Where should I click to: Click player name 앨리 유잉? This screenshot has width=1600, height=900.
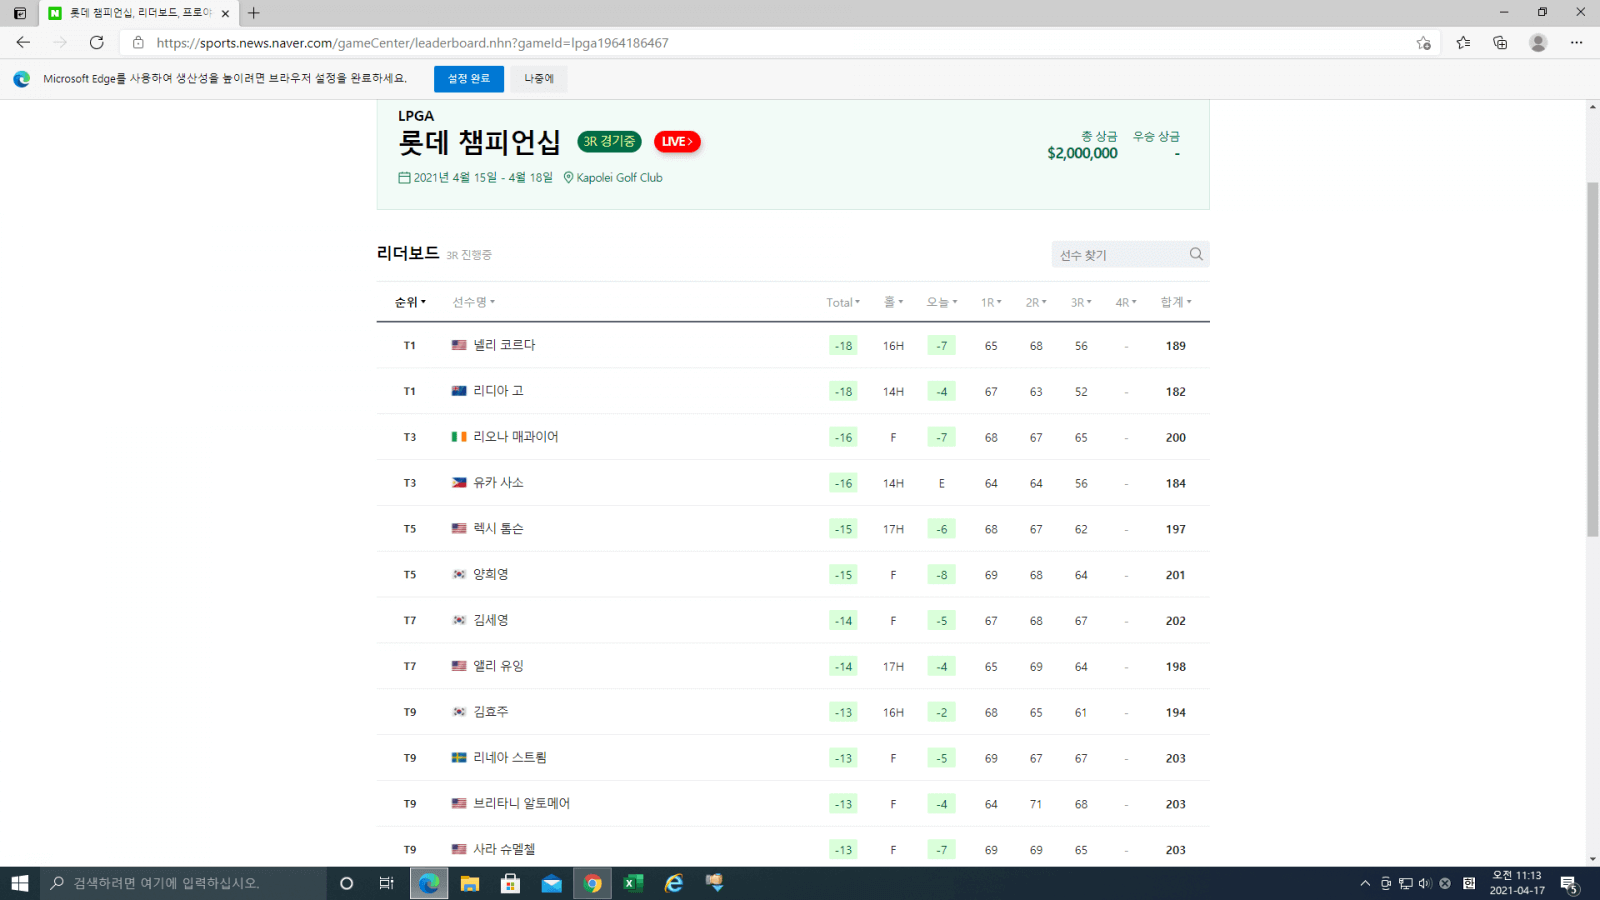498,666
